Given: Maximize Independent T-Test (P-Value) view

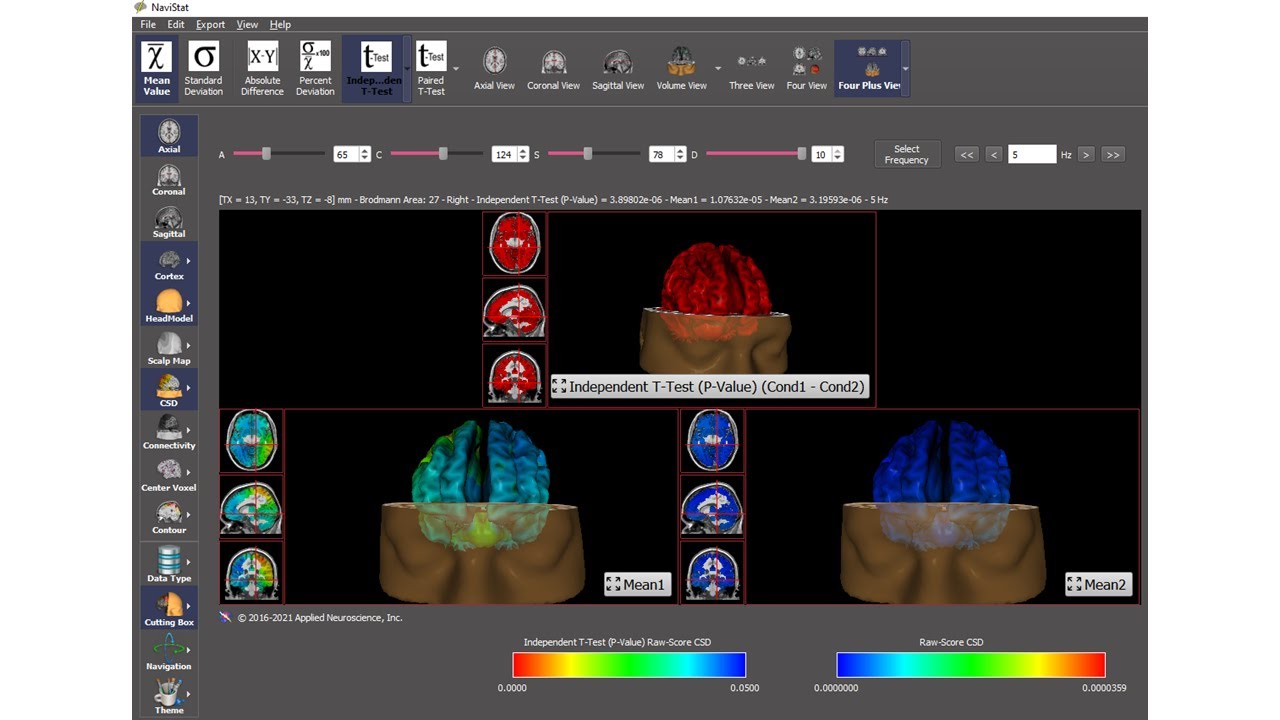Looking at the screenshot, I should tap(709, 386).
